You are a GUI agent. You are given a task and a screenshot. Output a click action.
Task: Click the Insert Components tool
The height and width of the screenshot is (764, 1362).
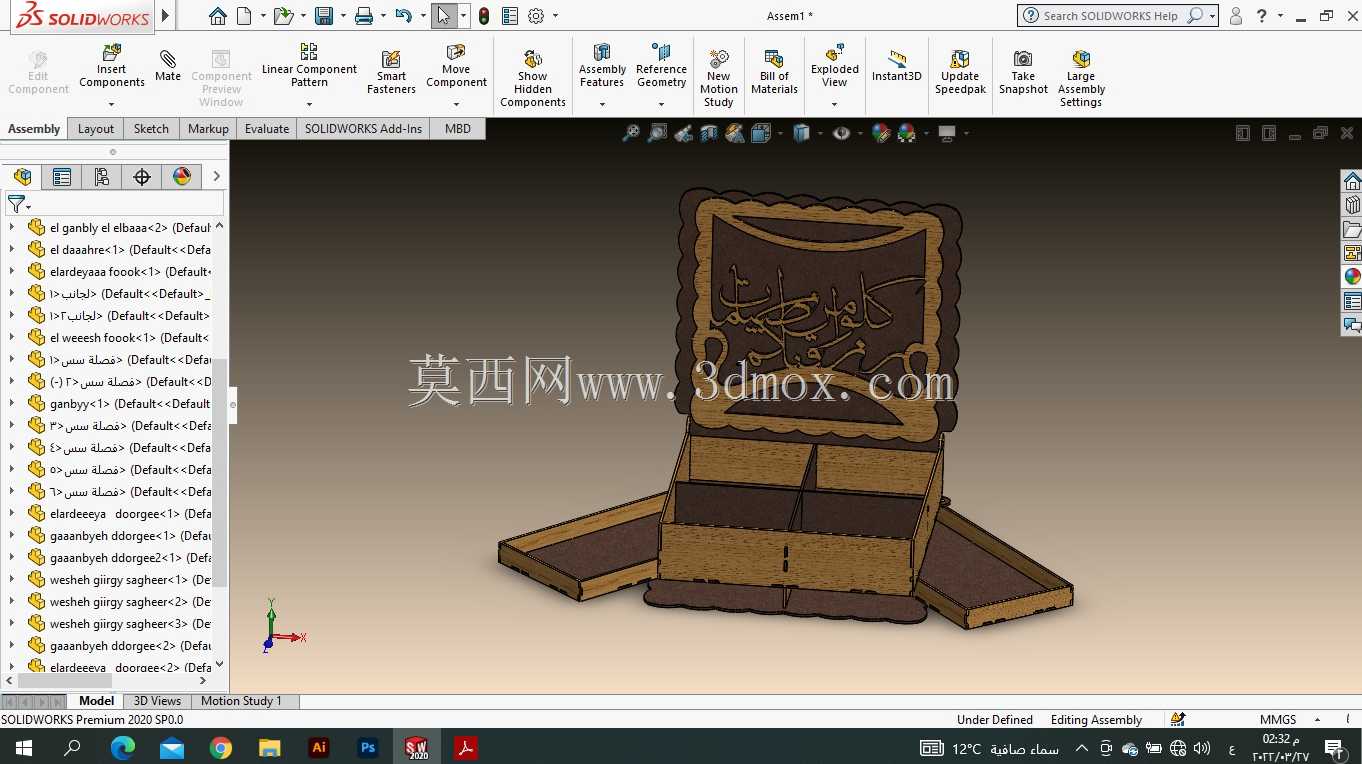click(x=112, y=66)
